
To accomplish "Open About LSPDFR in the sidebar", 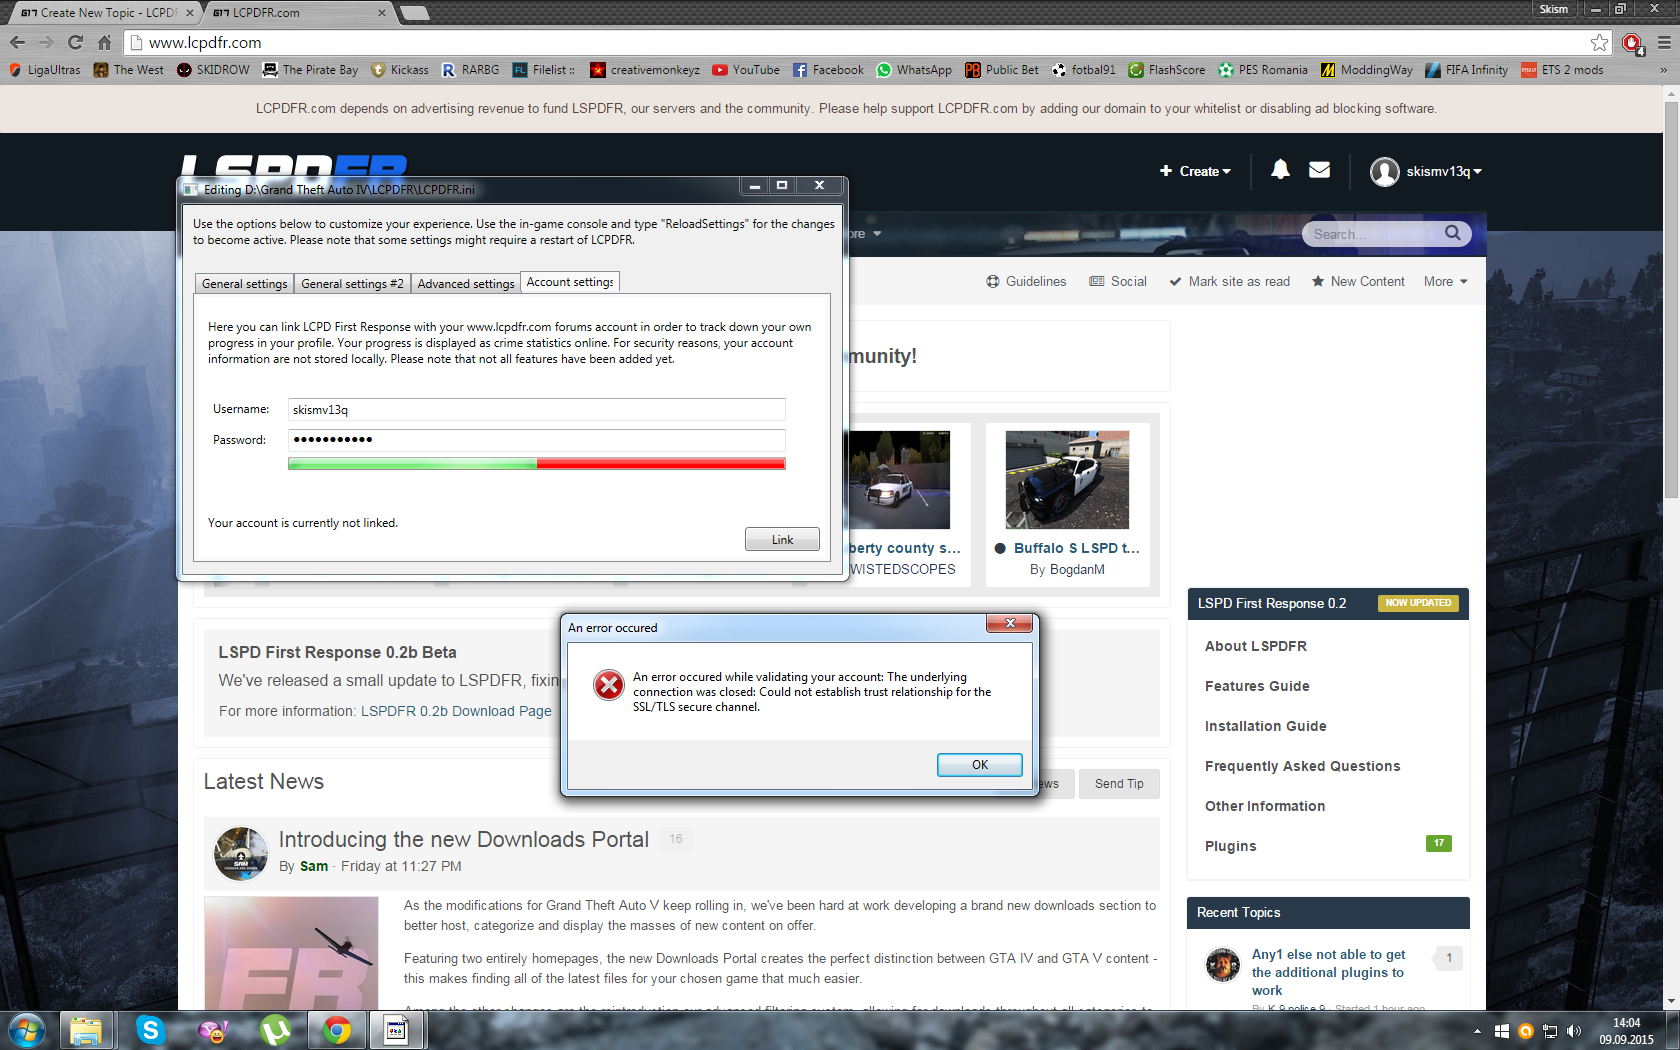I will (x=1256, y=646).
